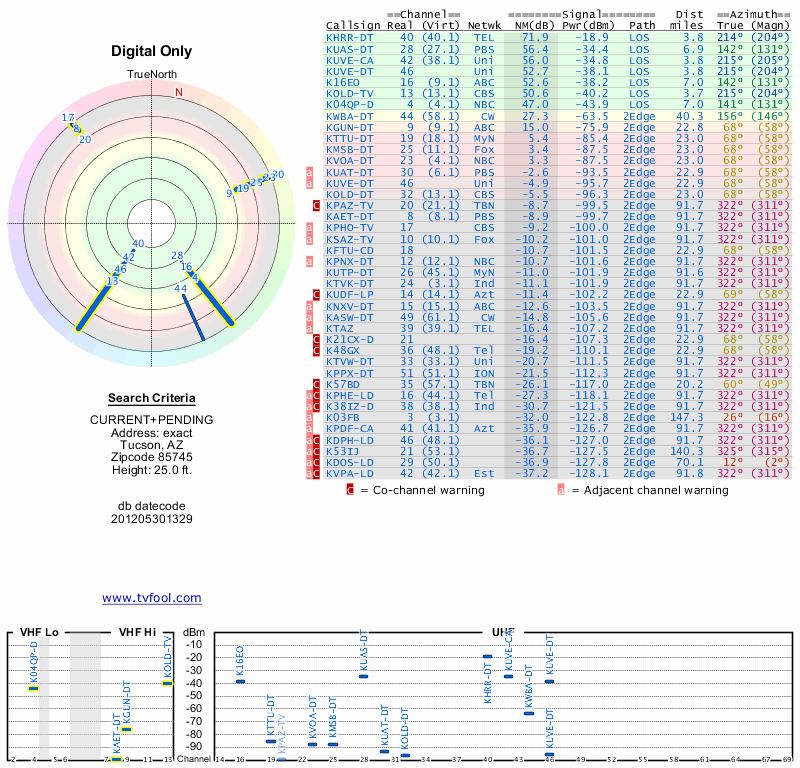Image resolution: width=800 pixels, height=768 pixels.
Task: Select the KWBA-DT callsign in the table
Action: (350, 116)
